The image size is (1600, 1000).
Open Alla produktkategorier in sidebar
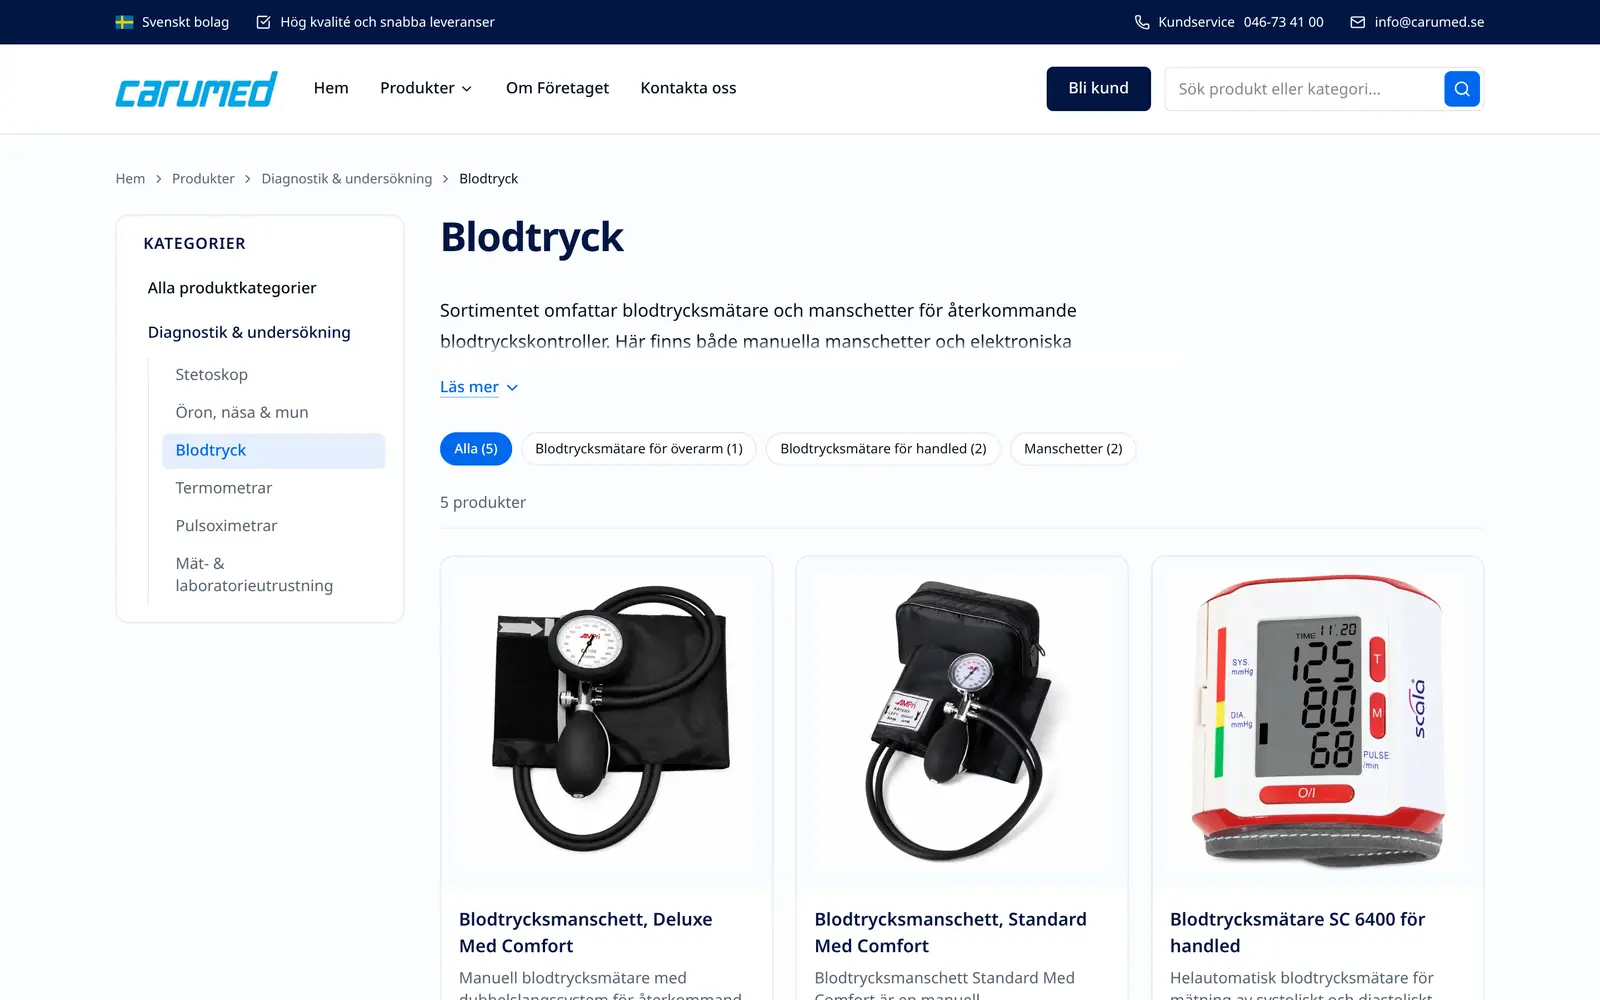(232, 288)
